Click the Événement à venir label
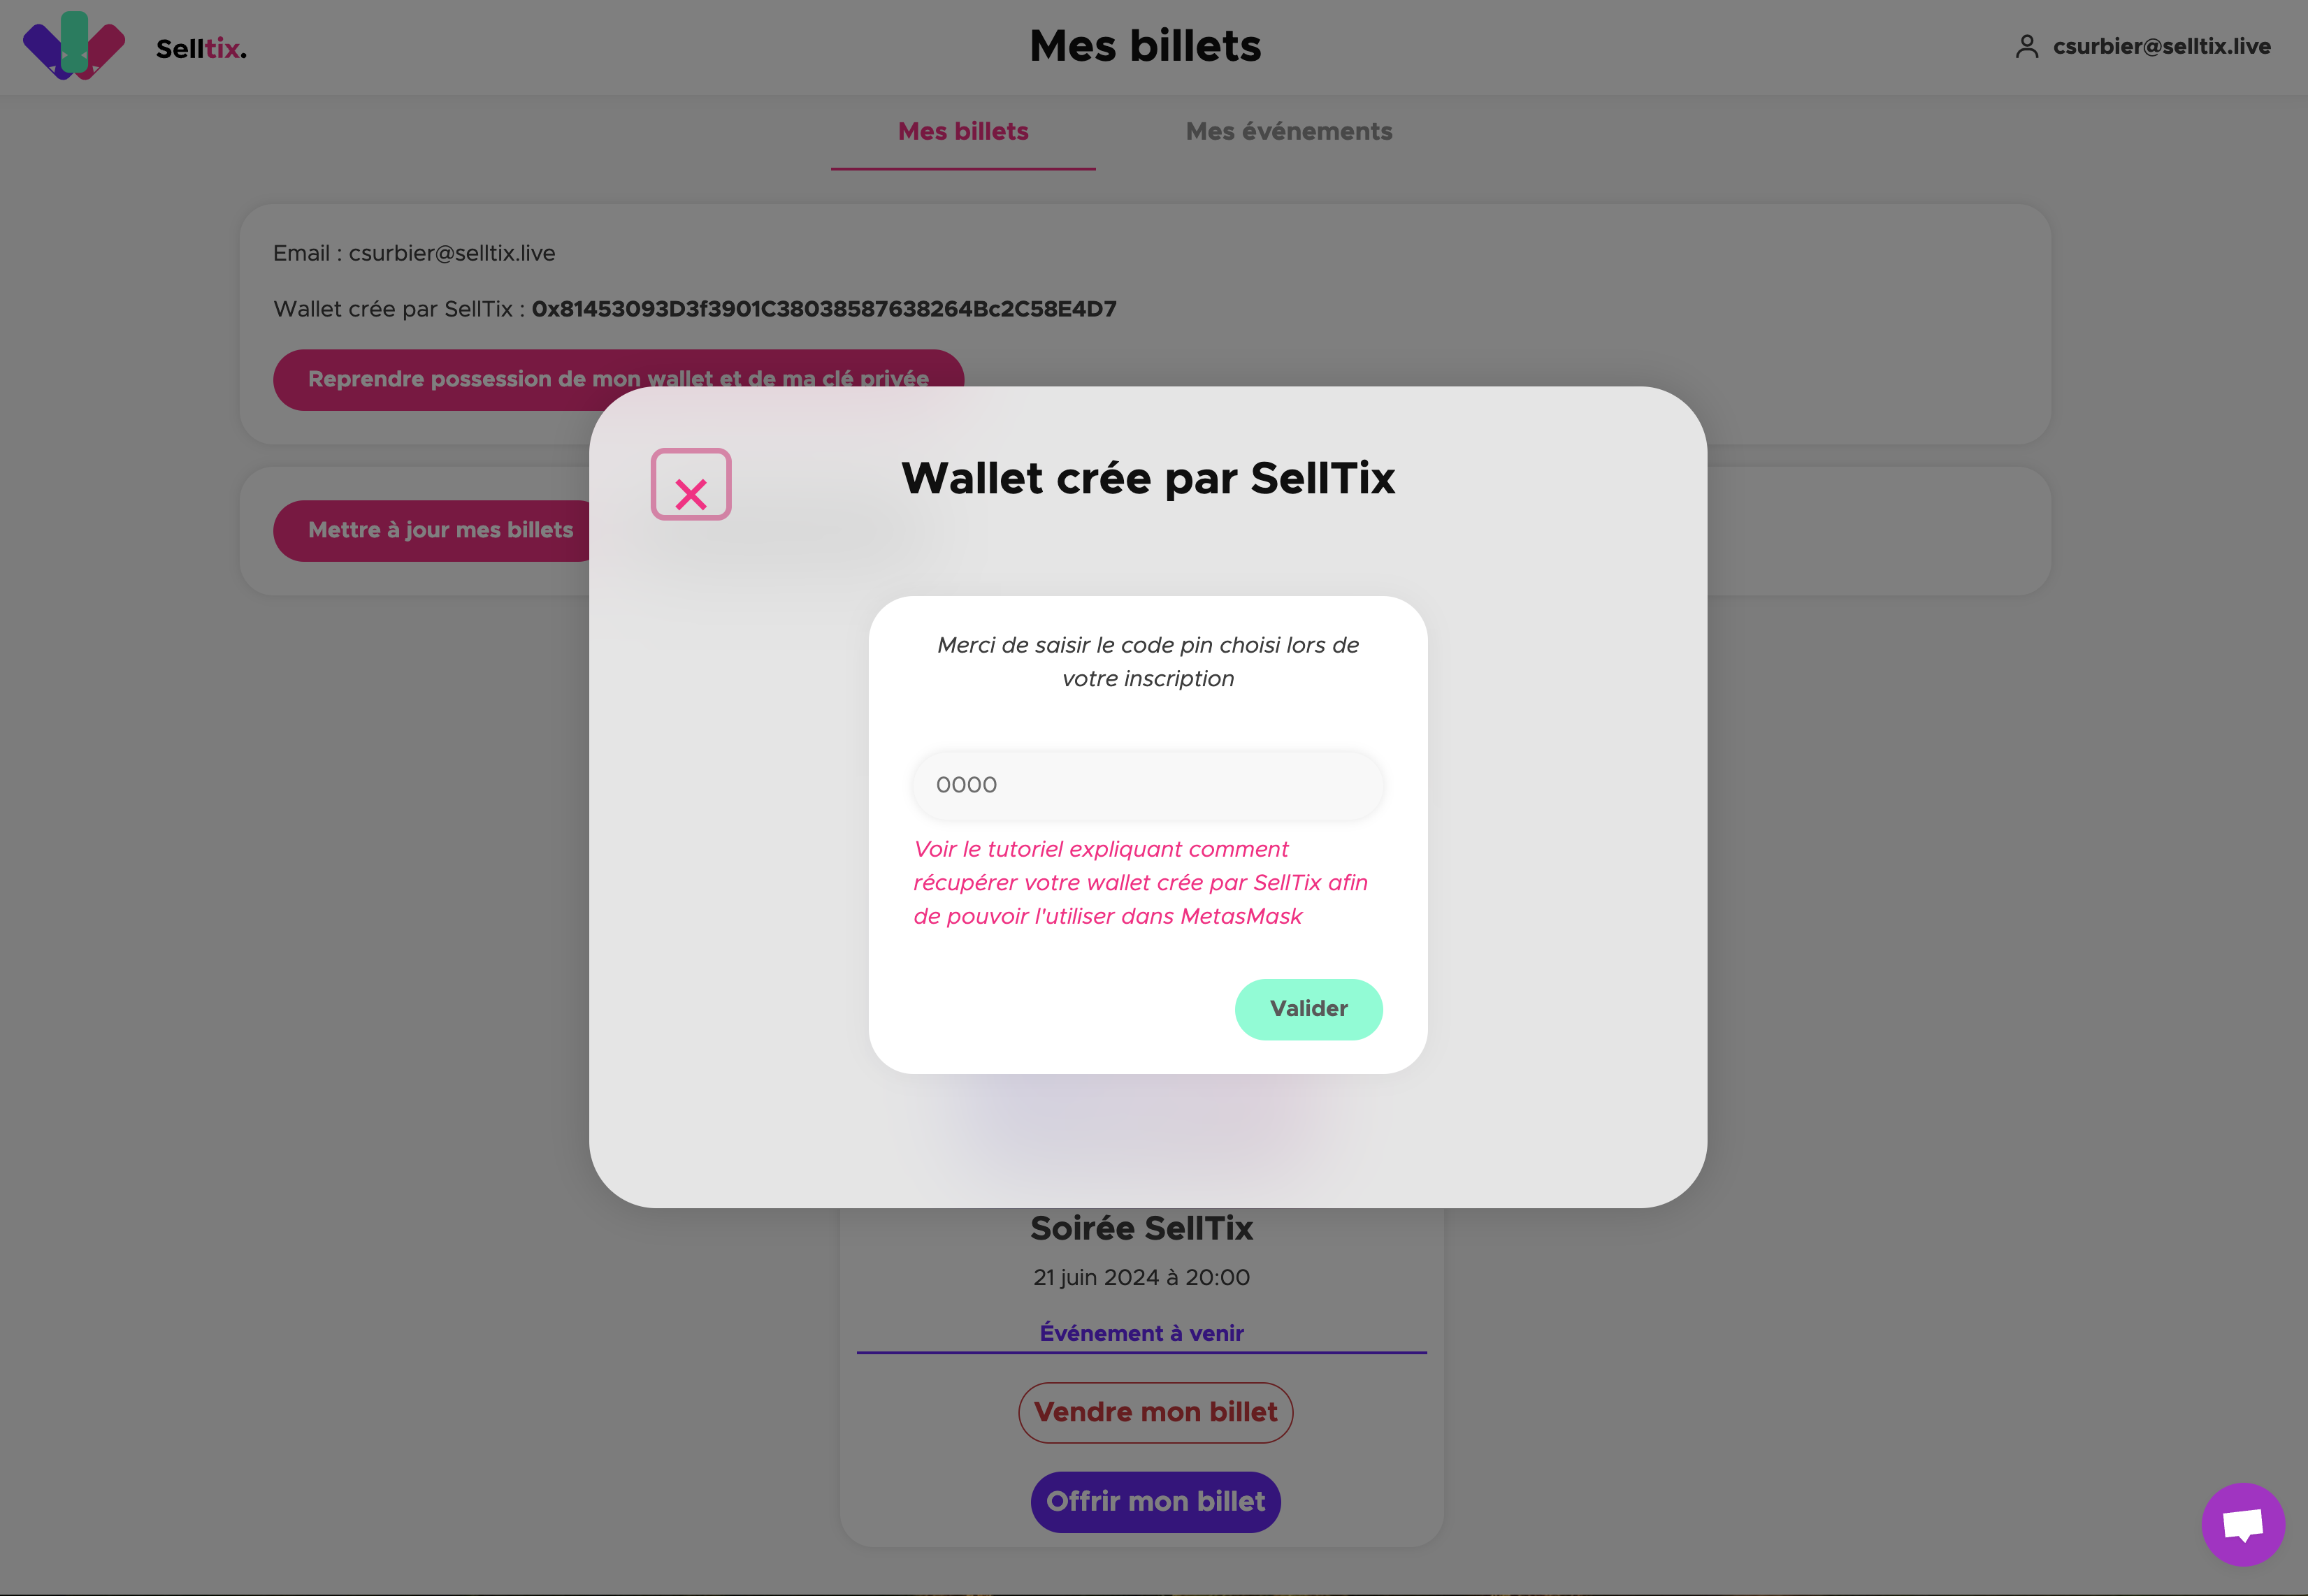 point(1141,1333)
